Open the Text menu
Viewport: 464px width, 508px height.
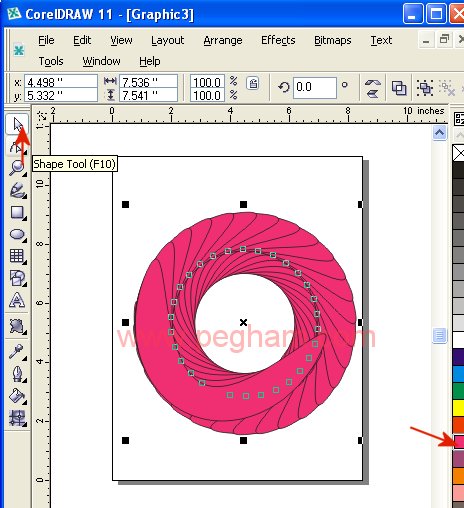[x=381, y=40]
